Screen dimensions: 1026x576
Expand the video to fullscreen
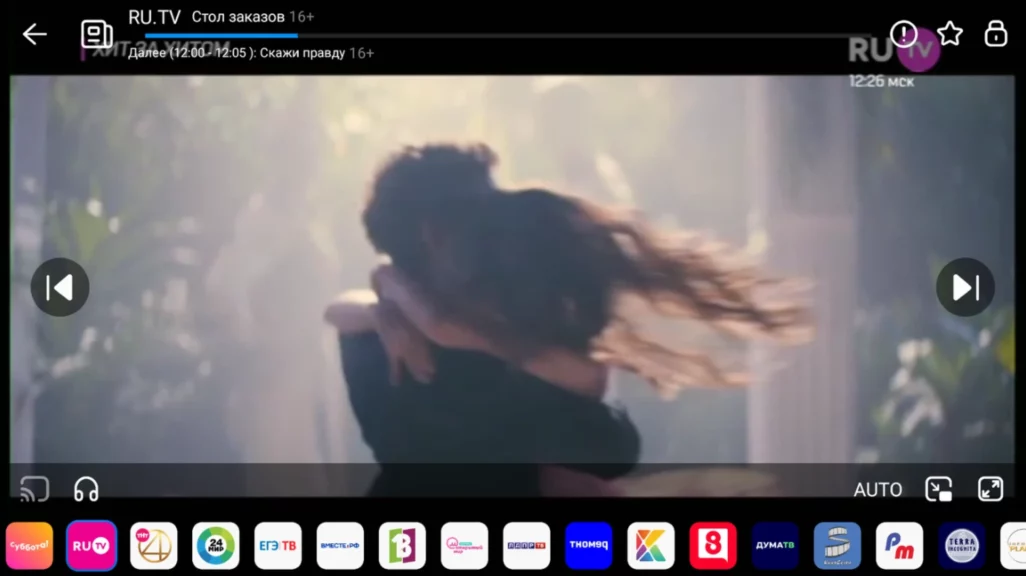pyautogui.click(x=990, y=489)
